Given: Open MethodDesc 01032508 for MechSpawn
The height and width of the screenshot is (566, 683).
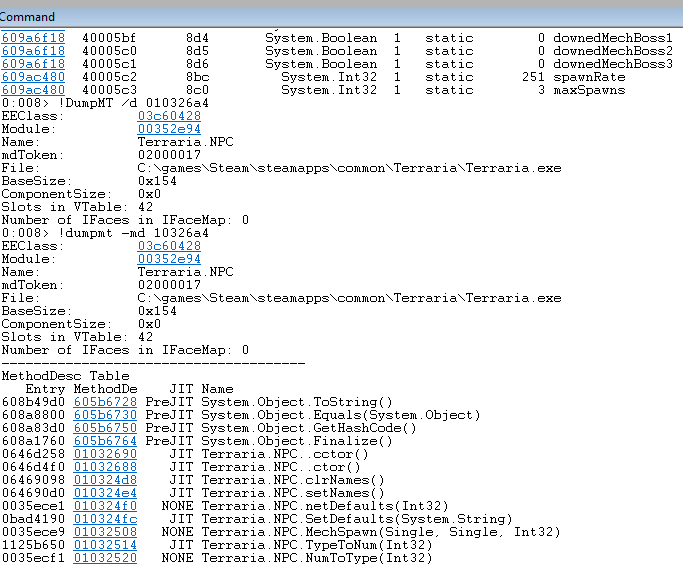Looking at the screenshot, I should 105,532.
